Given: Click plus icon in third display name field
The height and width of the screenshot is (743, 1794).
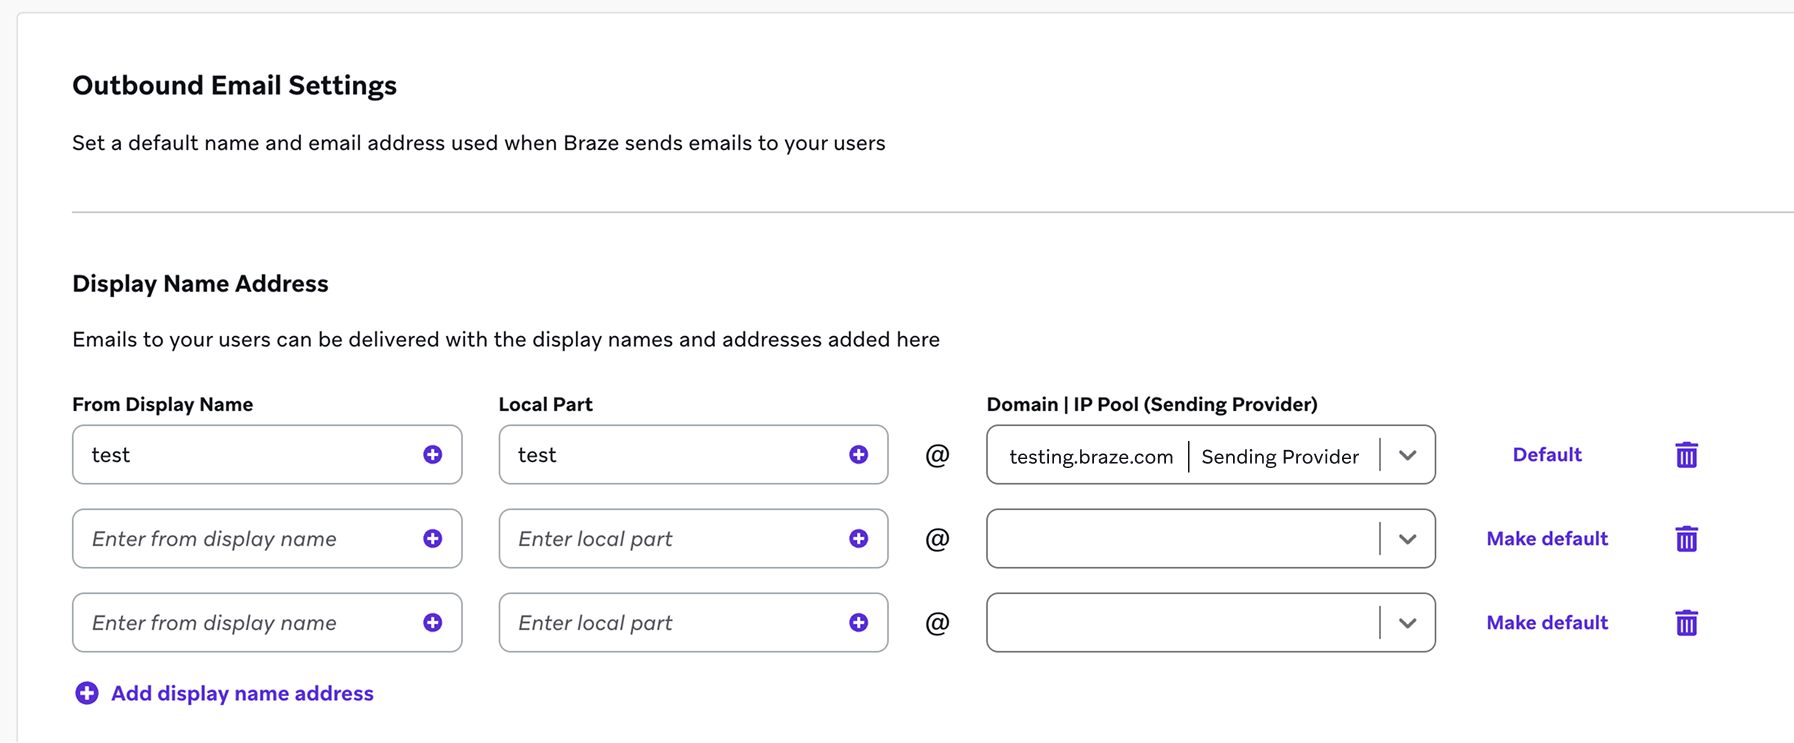Looking at the screenshot, I should point(432,623).
